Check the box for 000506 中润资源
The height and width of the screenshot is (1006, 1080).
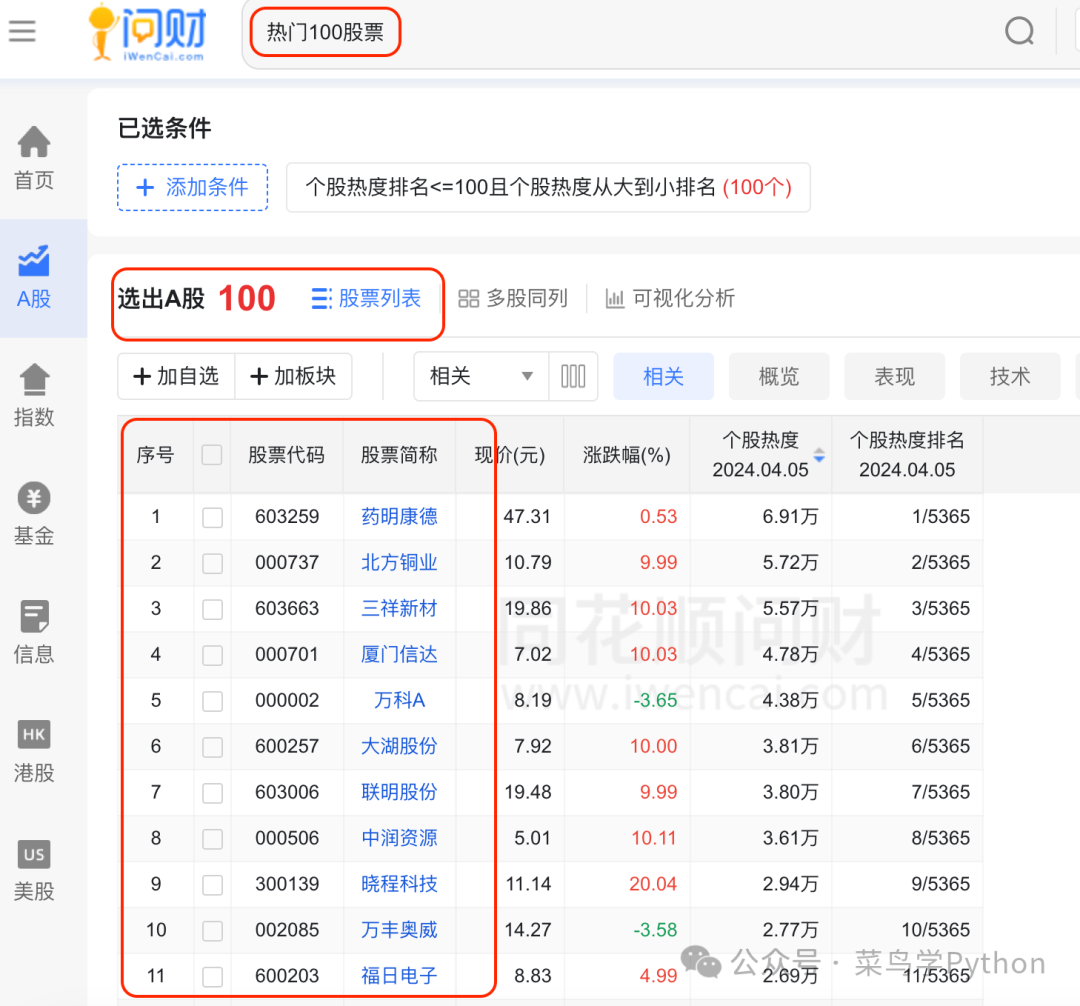212,839
